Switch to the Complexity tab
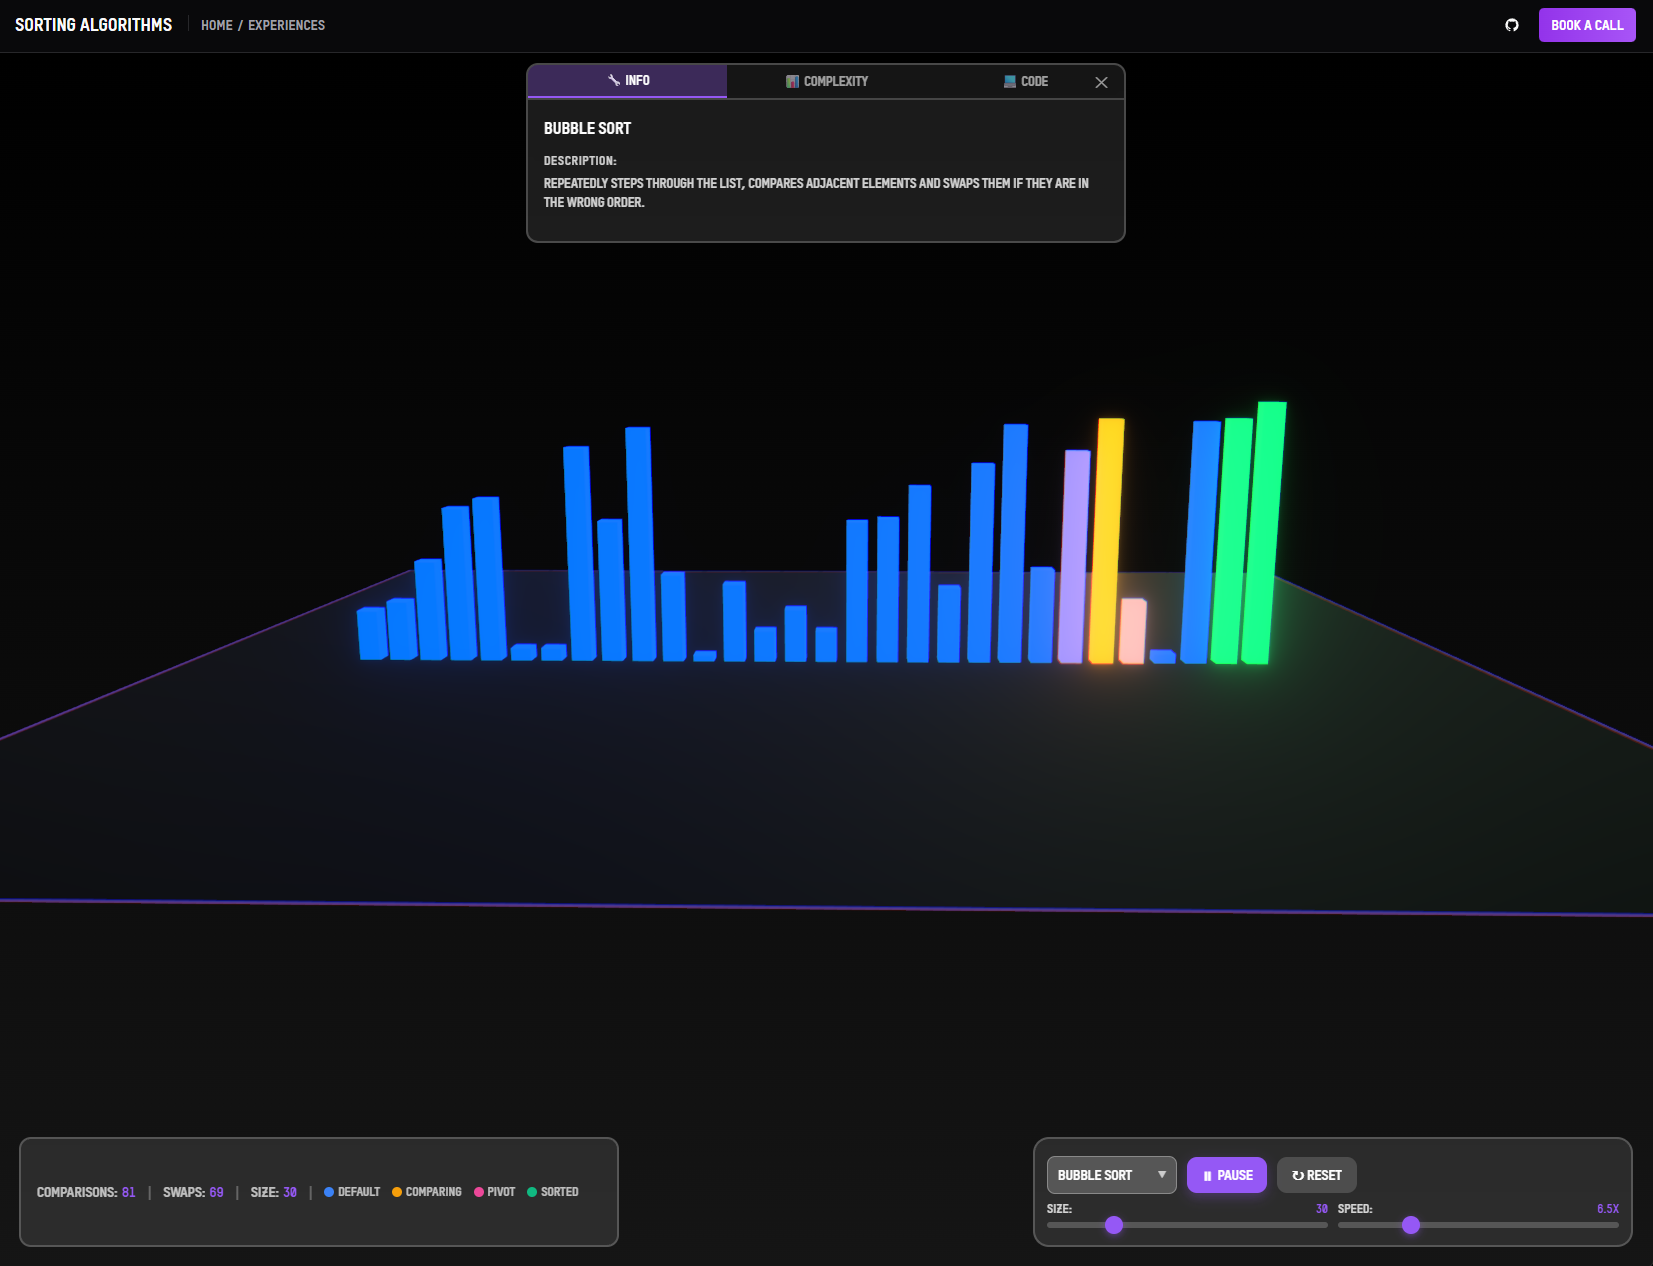 click(x=827, y=81)
